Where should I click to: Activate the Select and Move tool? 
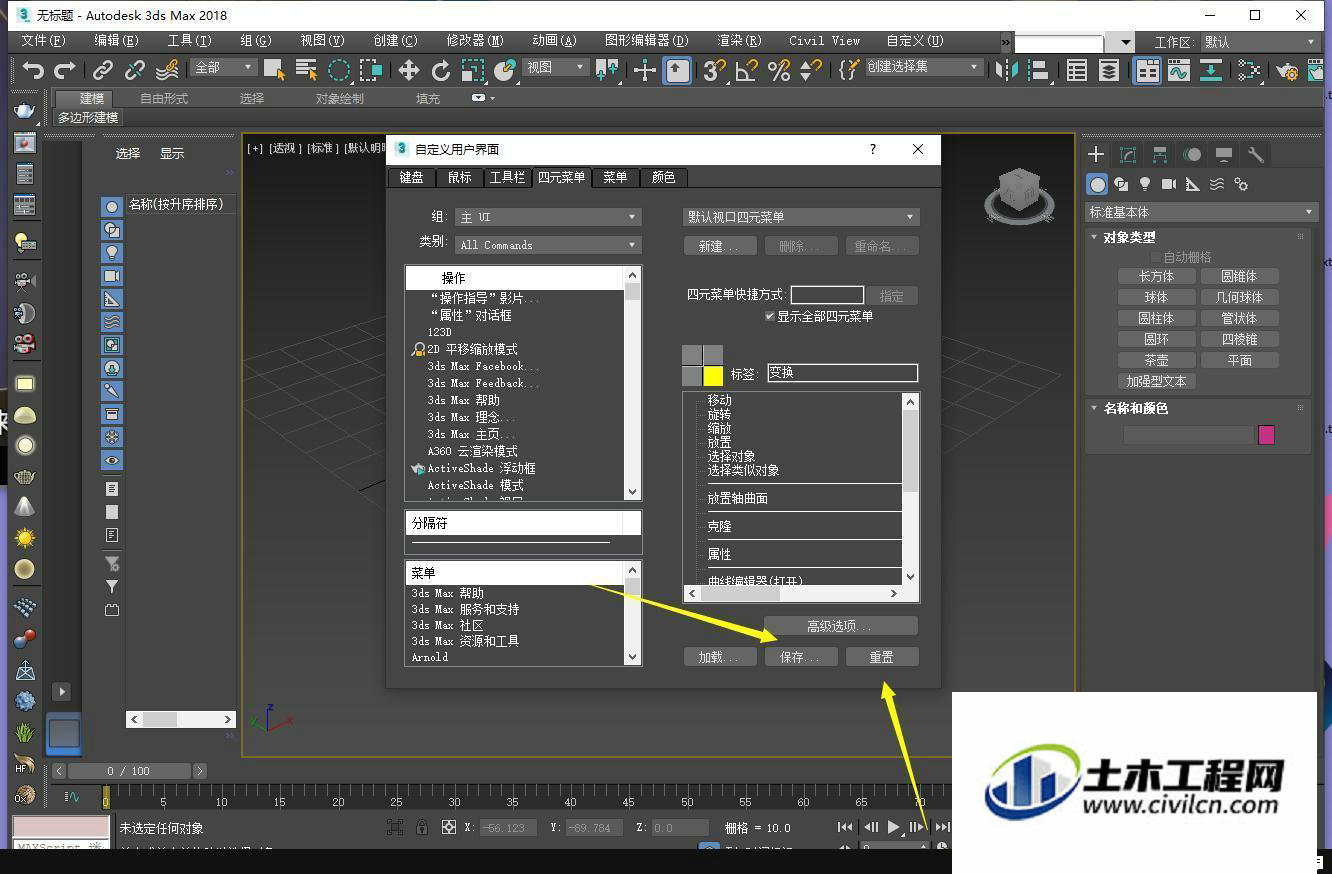click(408, 70)
